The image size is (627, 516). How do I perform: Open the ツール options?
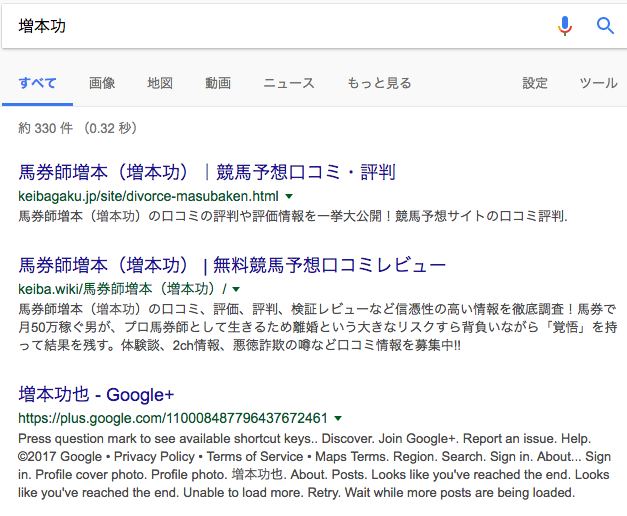[x=599, y=83]
